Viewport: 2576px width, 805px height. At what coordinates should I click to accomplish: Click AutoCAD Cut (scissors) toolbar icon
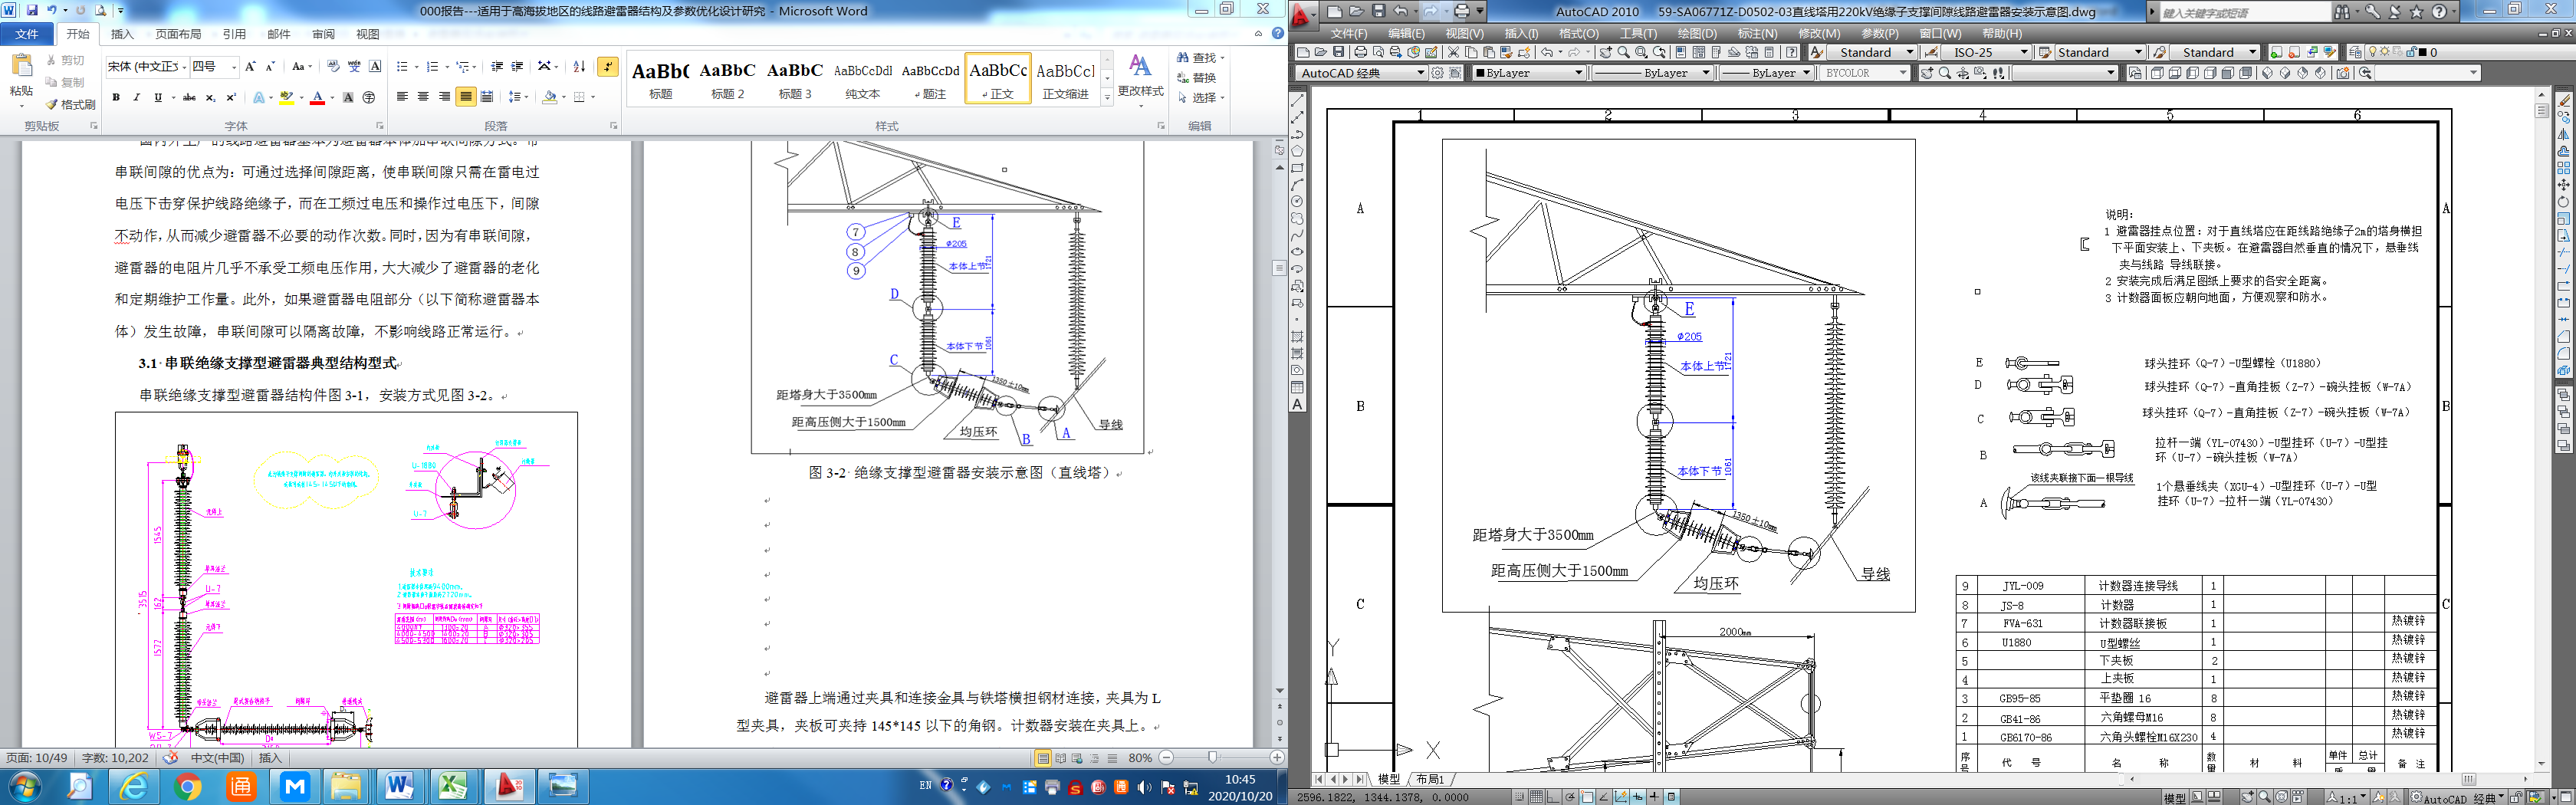[x=1454, y=52]
